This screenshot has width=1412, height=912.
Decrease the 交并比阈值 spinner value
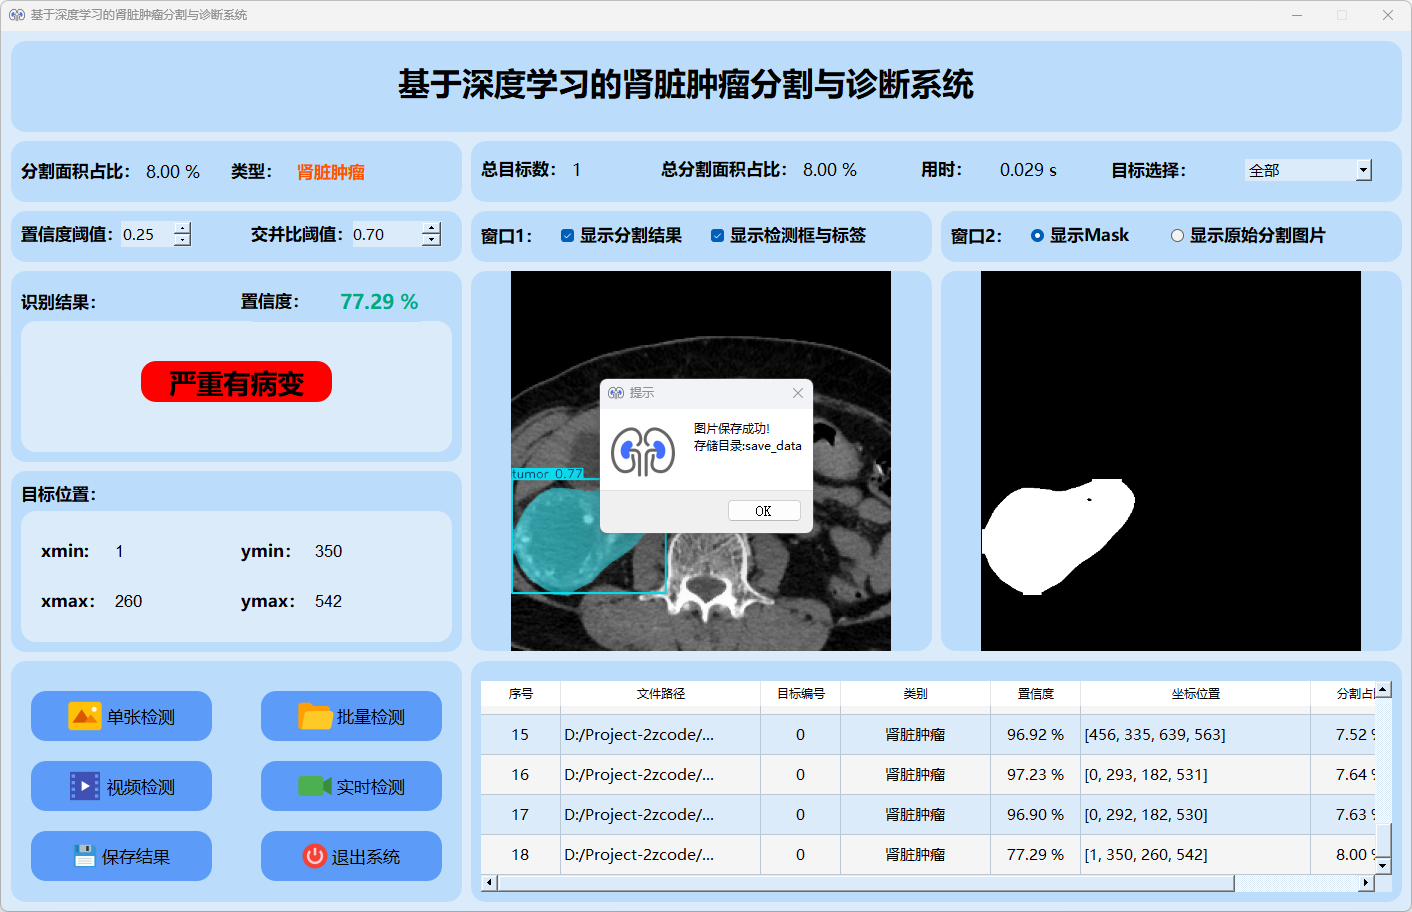pyautogui.click(x=431, y=241)
